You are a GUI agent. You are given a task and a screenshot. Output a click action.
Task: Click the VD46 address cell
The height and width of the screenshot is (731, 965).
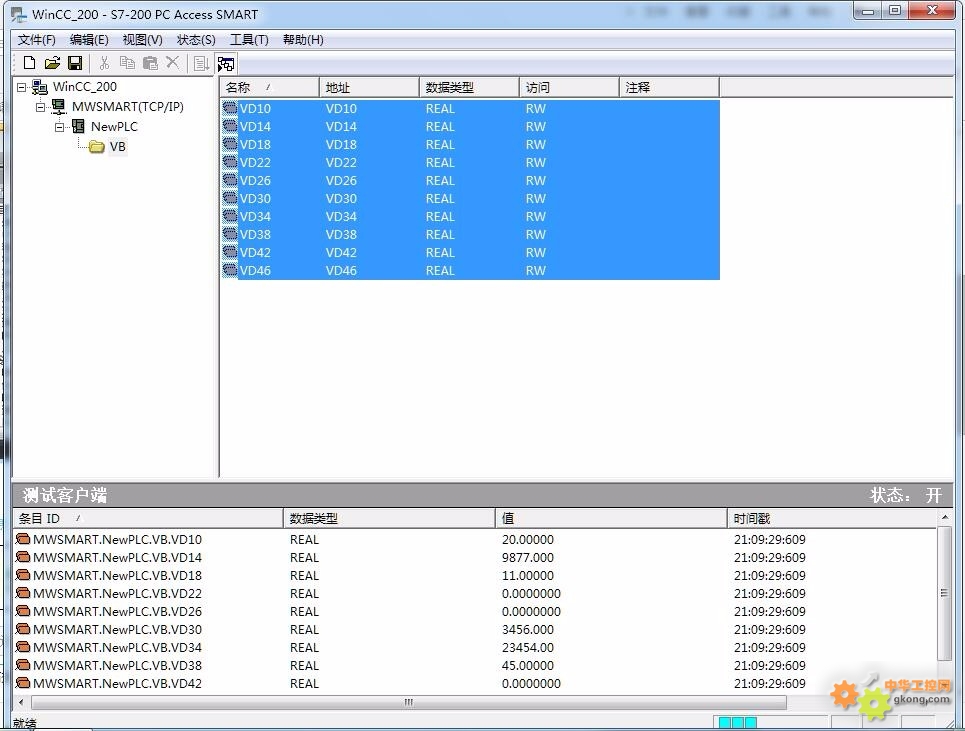click(341, 270)
